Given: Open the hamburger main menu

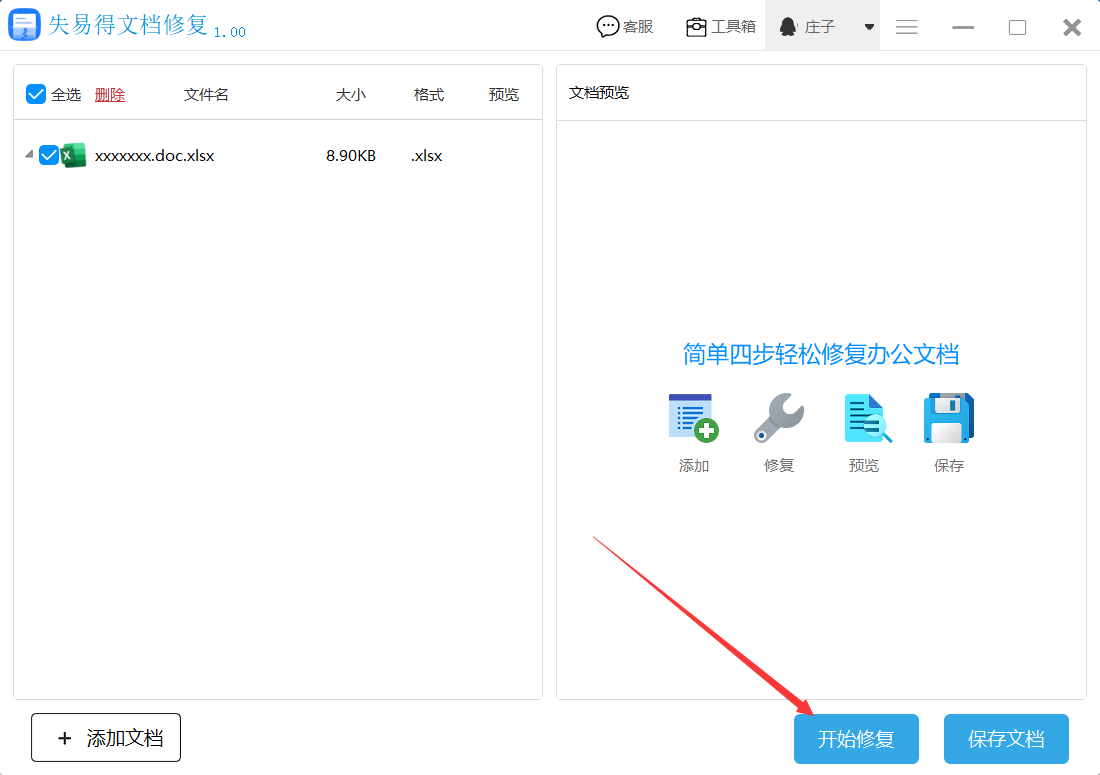Looking at the screenshot, I should pyautogui.click(x=906, y=27).
